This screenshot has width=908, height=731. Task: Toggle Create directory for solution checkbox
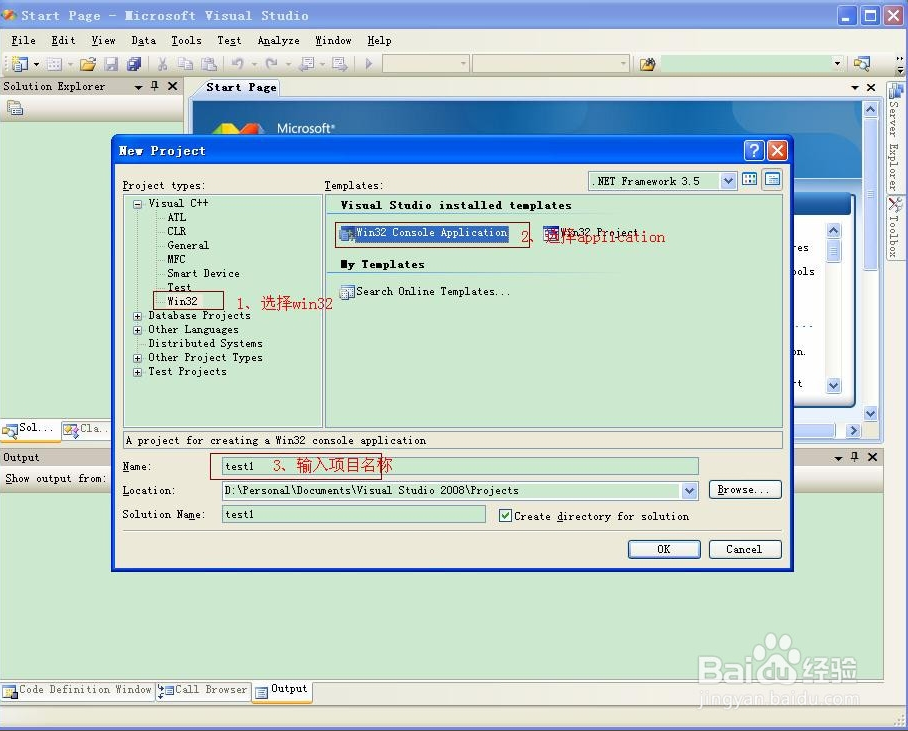coord(505,516)
